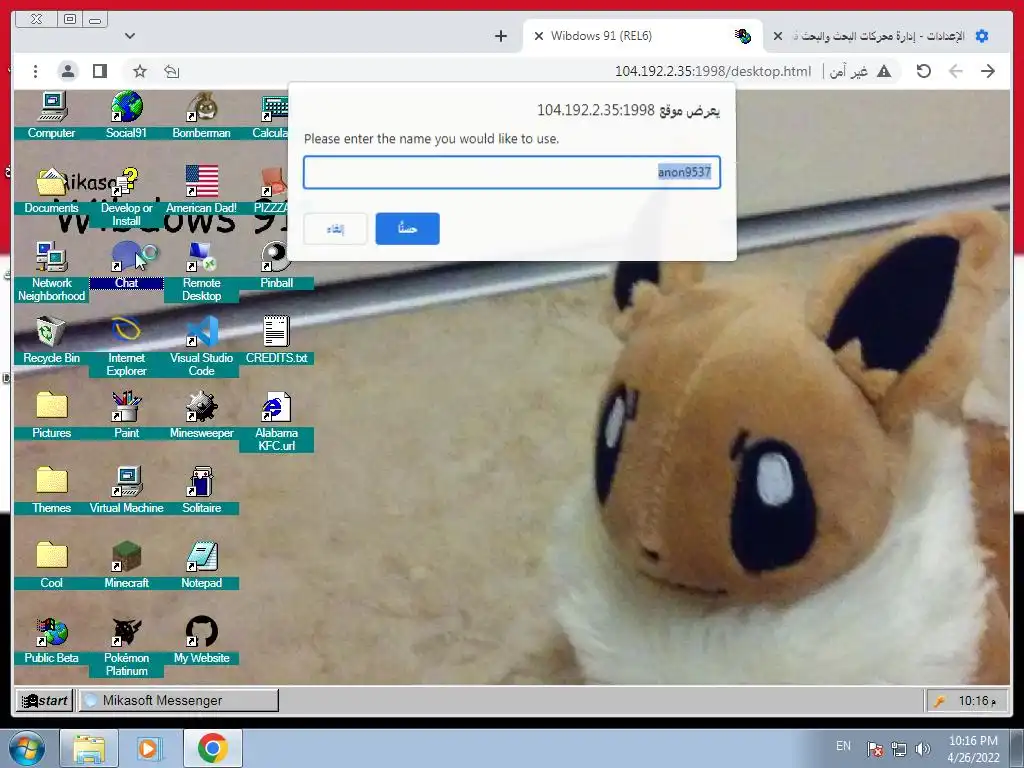Bookmark this page with the star icon

point(140,71)
